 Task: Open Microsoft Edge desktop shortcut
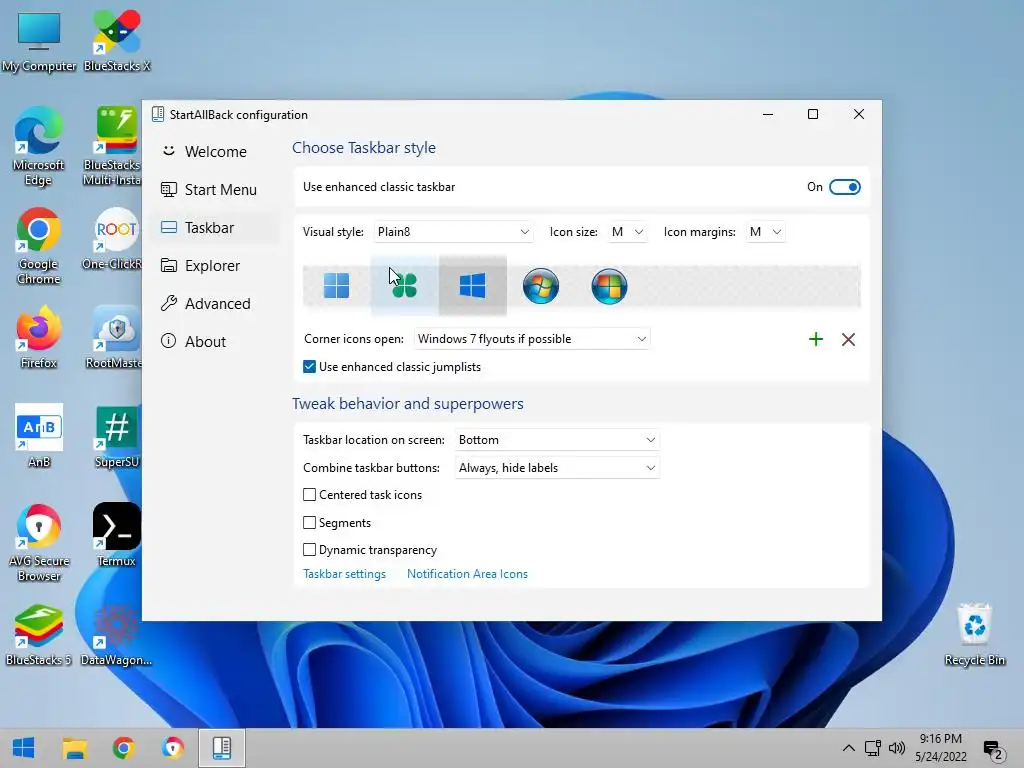point(39,148)
